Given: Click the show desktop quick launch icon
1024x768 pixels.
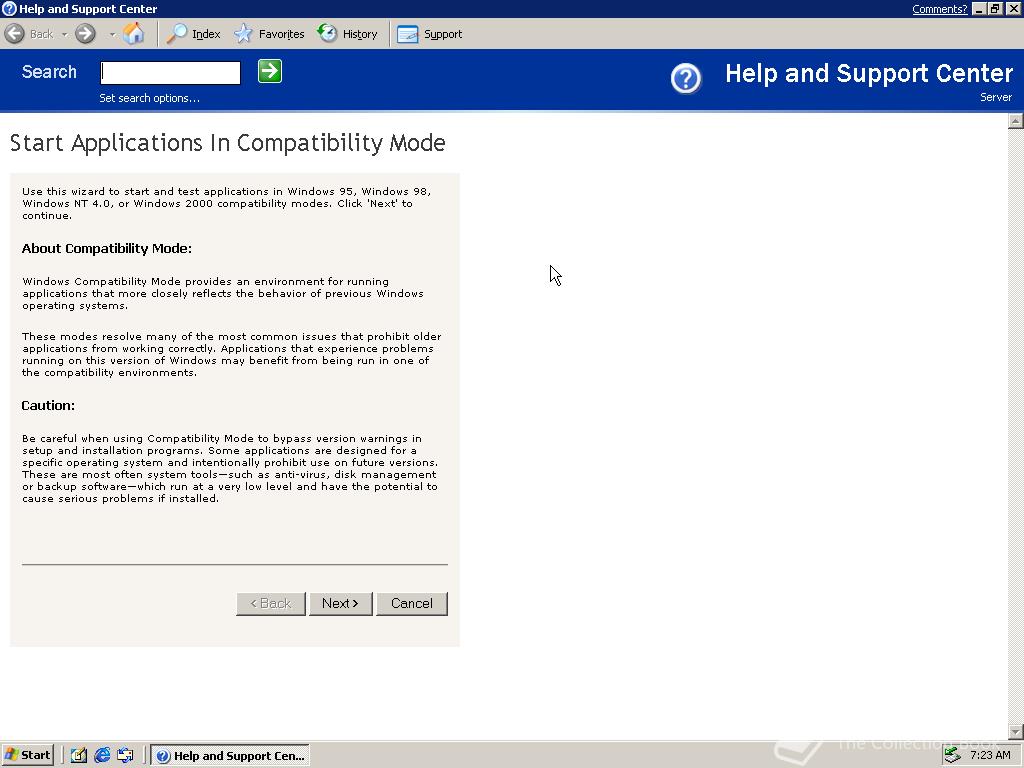Looking at the screenshot, I should (125, 755).
